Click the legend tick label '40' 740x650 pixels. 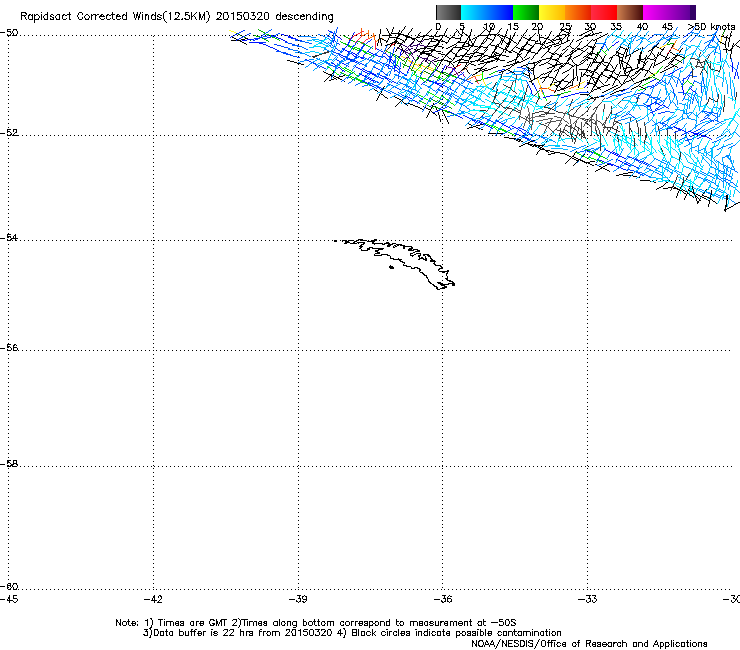point(642,27)
